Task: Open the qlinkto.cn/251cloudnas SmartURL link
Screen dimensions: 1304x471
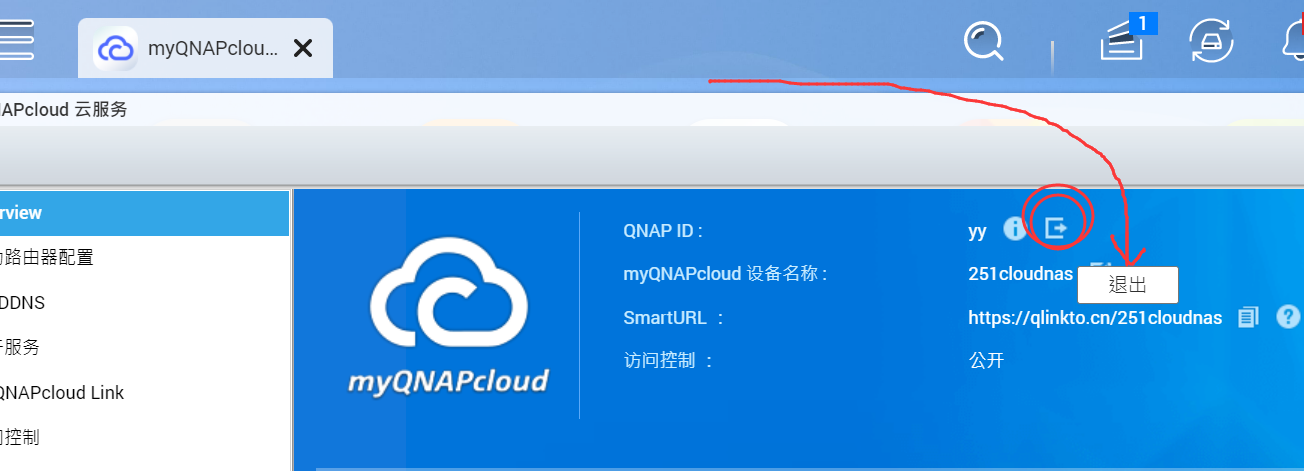Action: (x=1095, y=317)
